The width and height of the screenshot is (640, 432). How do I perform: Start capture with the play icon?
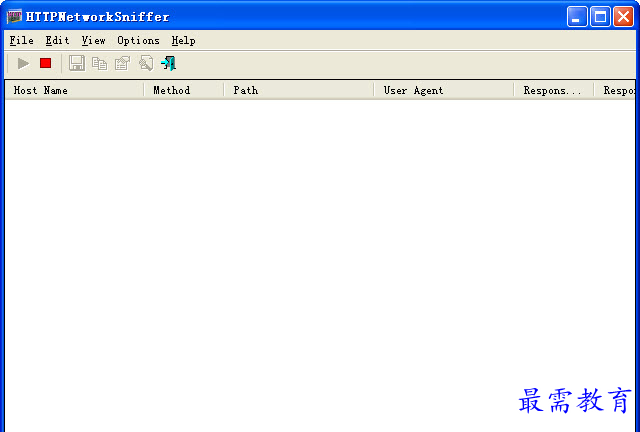point(23,64)
